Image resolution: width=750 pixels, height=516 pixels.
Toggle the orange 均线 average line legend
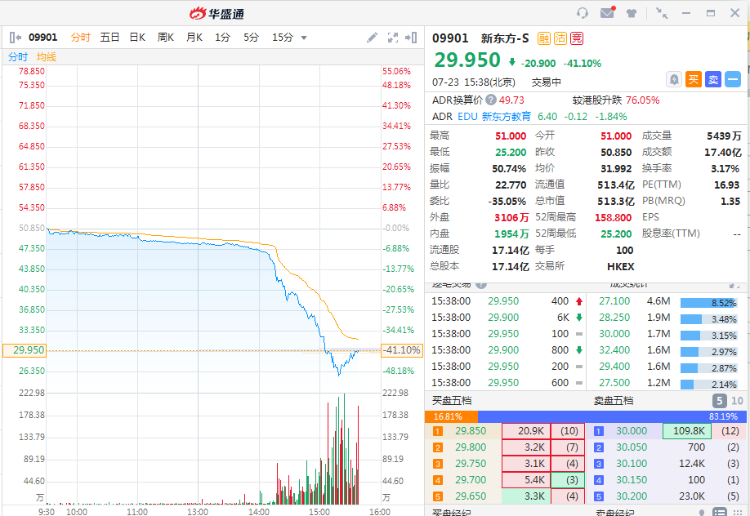click(46, 57)
